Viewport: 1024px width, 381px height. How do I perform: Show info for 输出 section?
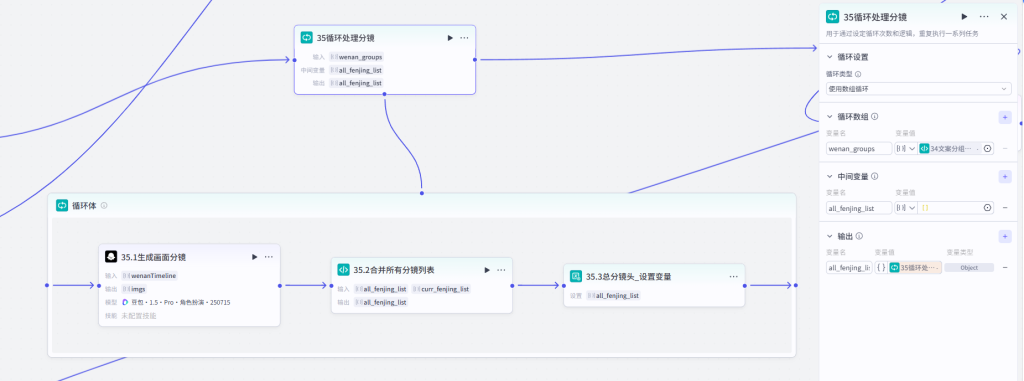pyautogui.click(x=859, y=236)
